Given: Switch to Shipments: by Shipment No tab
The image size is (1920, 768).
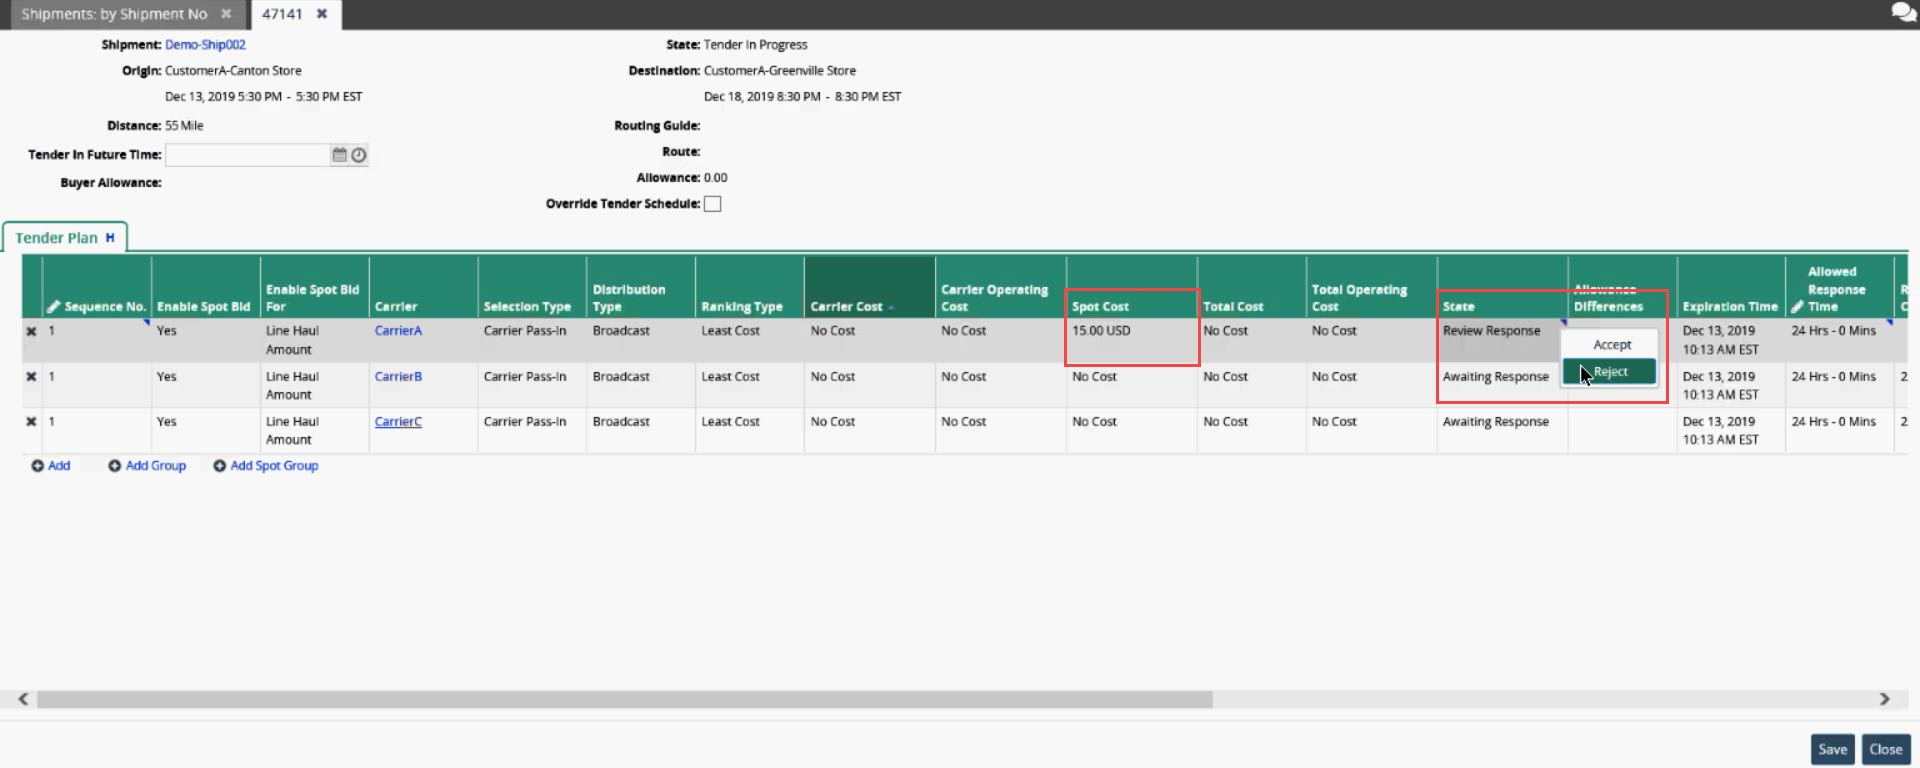Looking at the screenshot, I should coord(114,14).
